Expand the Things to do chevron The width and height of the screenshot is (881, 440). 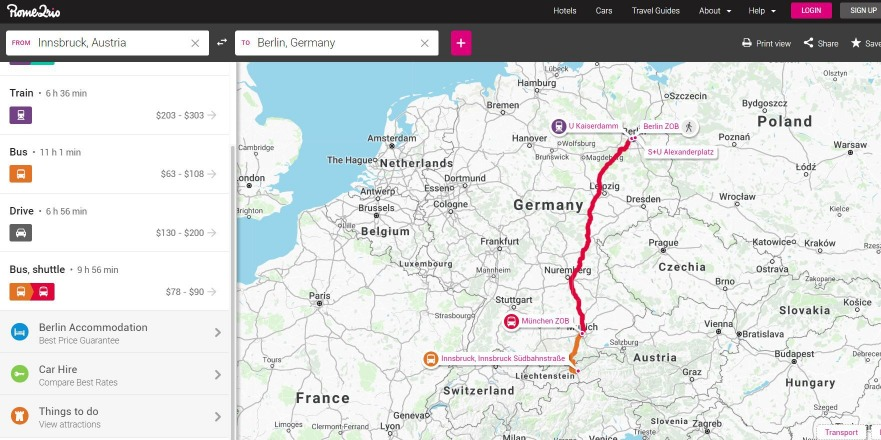click(x=218, y=417)
